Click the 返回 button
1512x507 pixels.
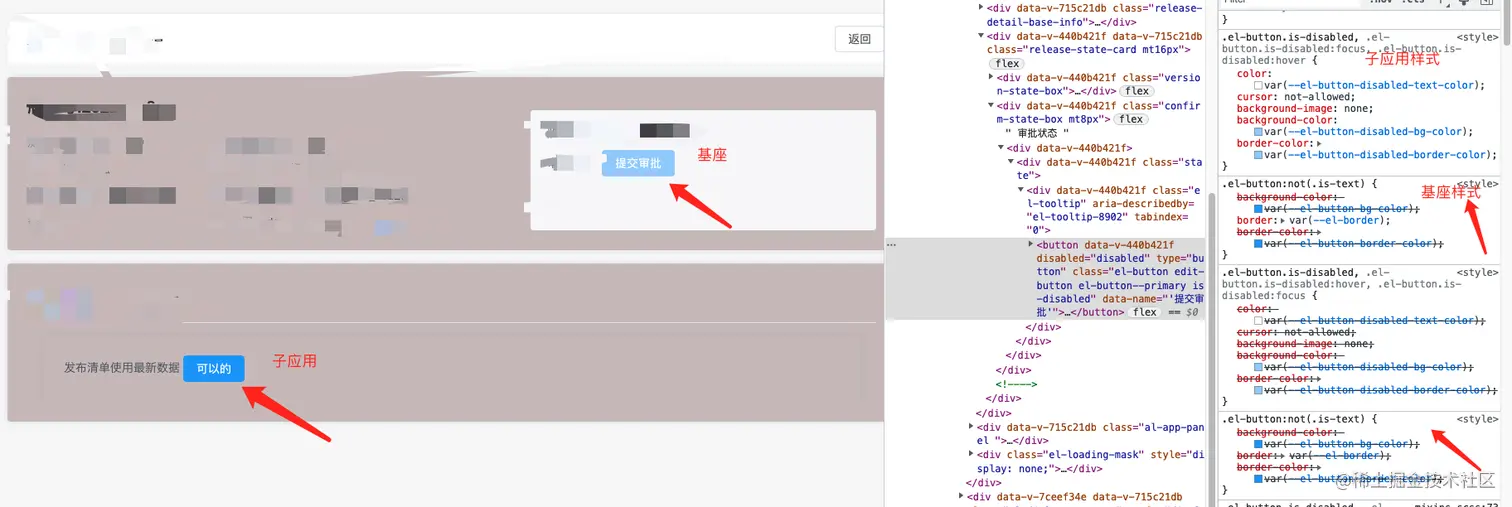(860, 39)
